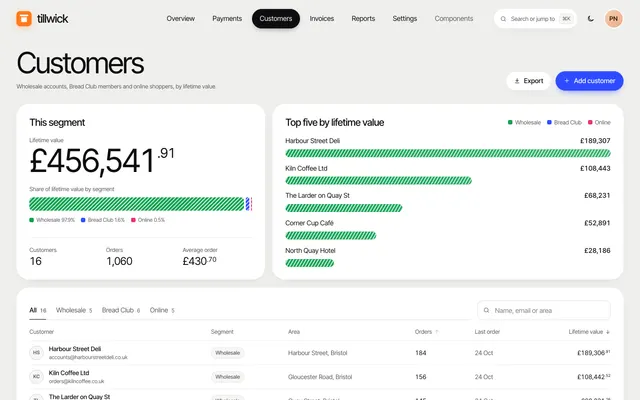Click the £430.70 average order figure

(200, 261)
